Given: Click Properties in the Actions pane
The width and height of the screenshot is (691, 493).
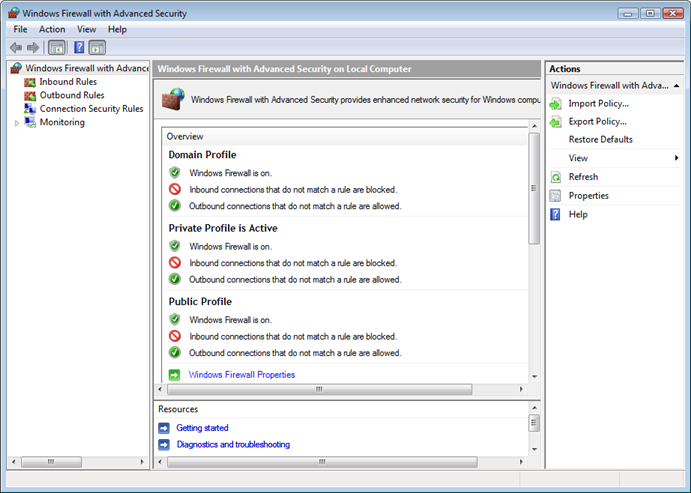Looking at the screenshot, I should (588, 196).
